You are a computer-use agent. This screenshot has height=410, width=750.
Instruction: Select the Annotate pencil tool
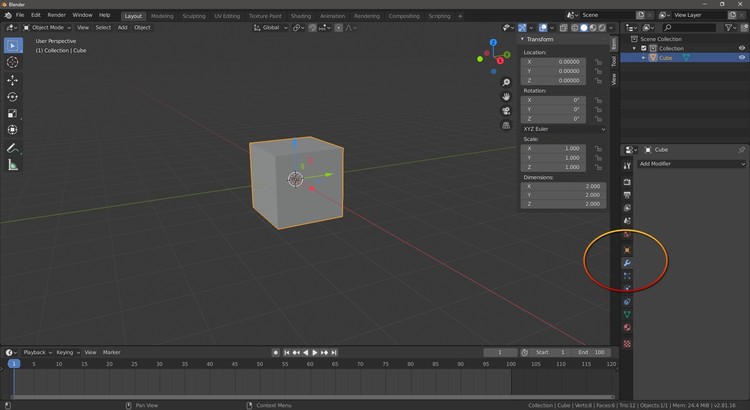point(13,148)
